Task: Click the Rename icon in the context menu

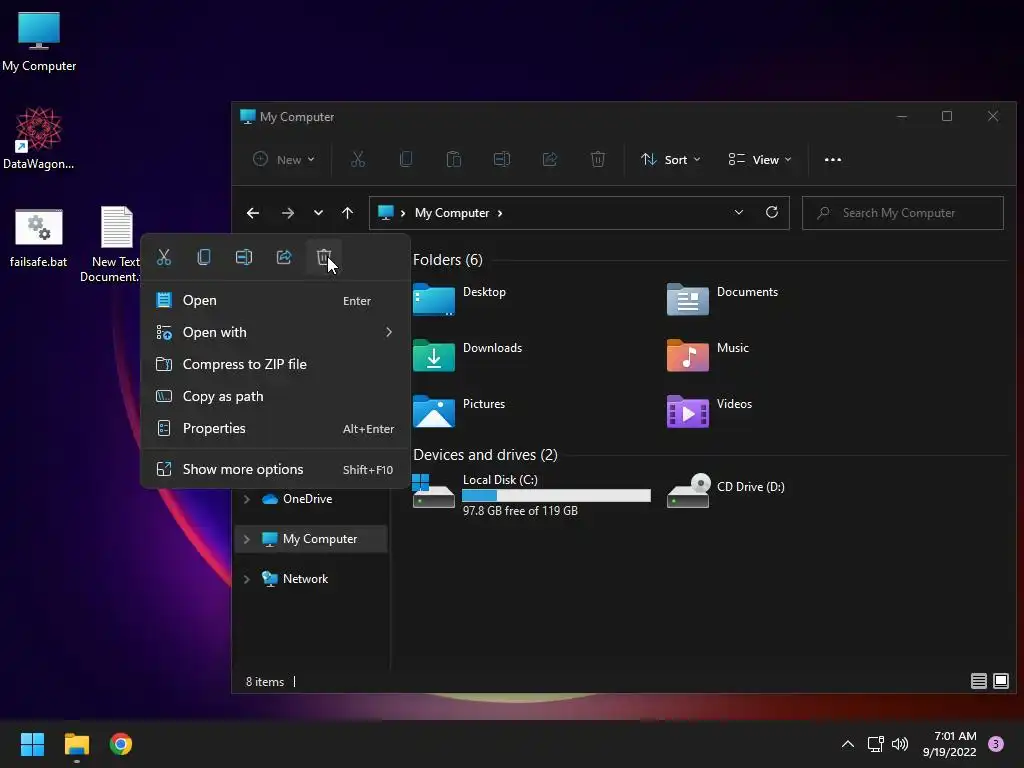Action: 244,257
